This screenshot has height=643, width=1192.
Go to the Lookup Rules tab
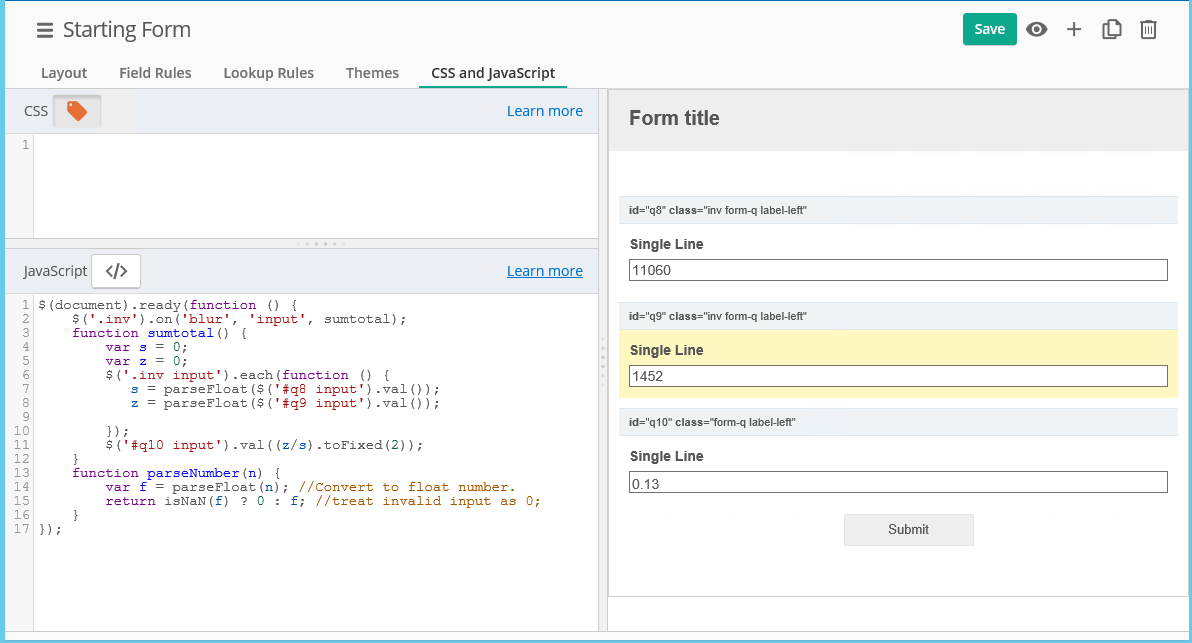(268, 73)
